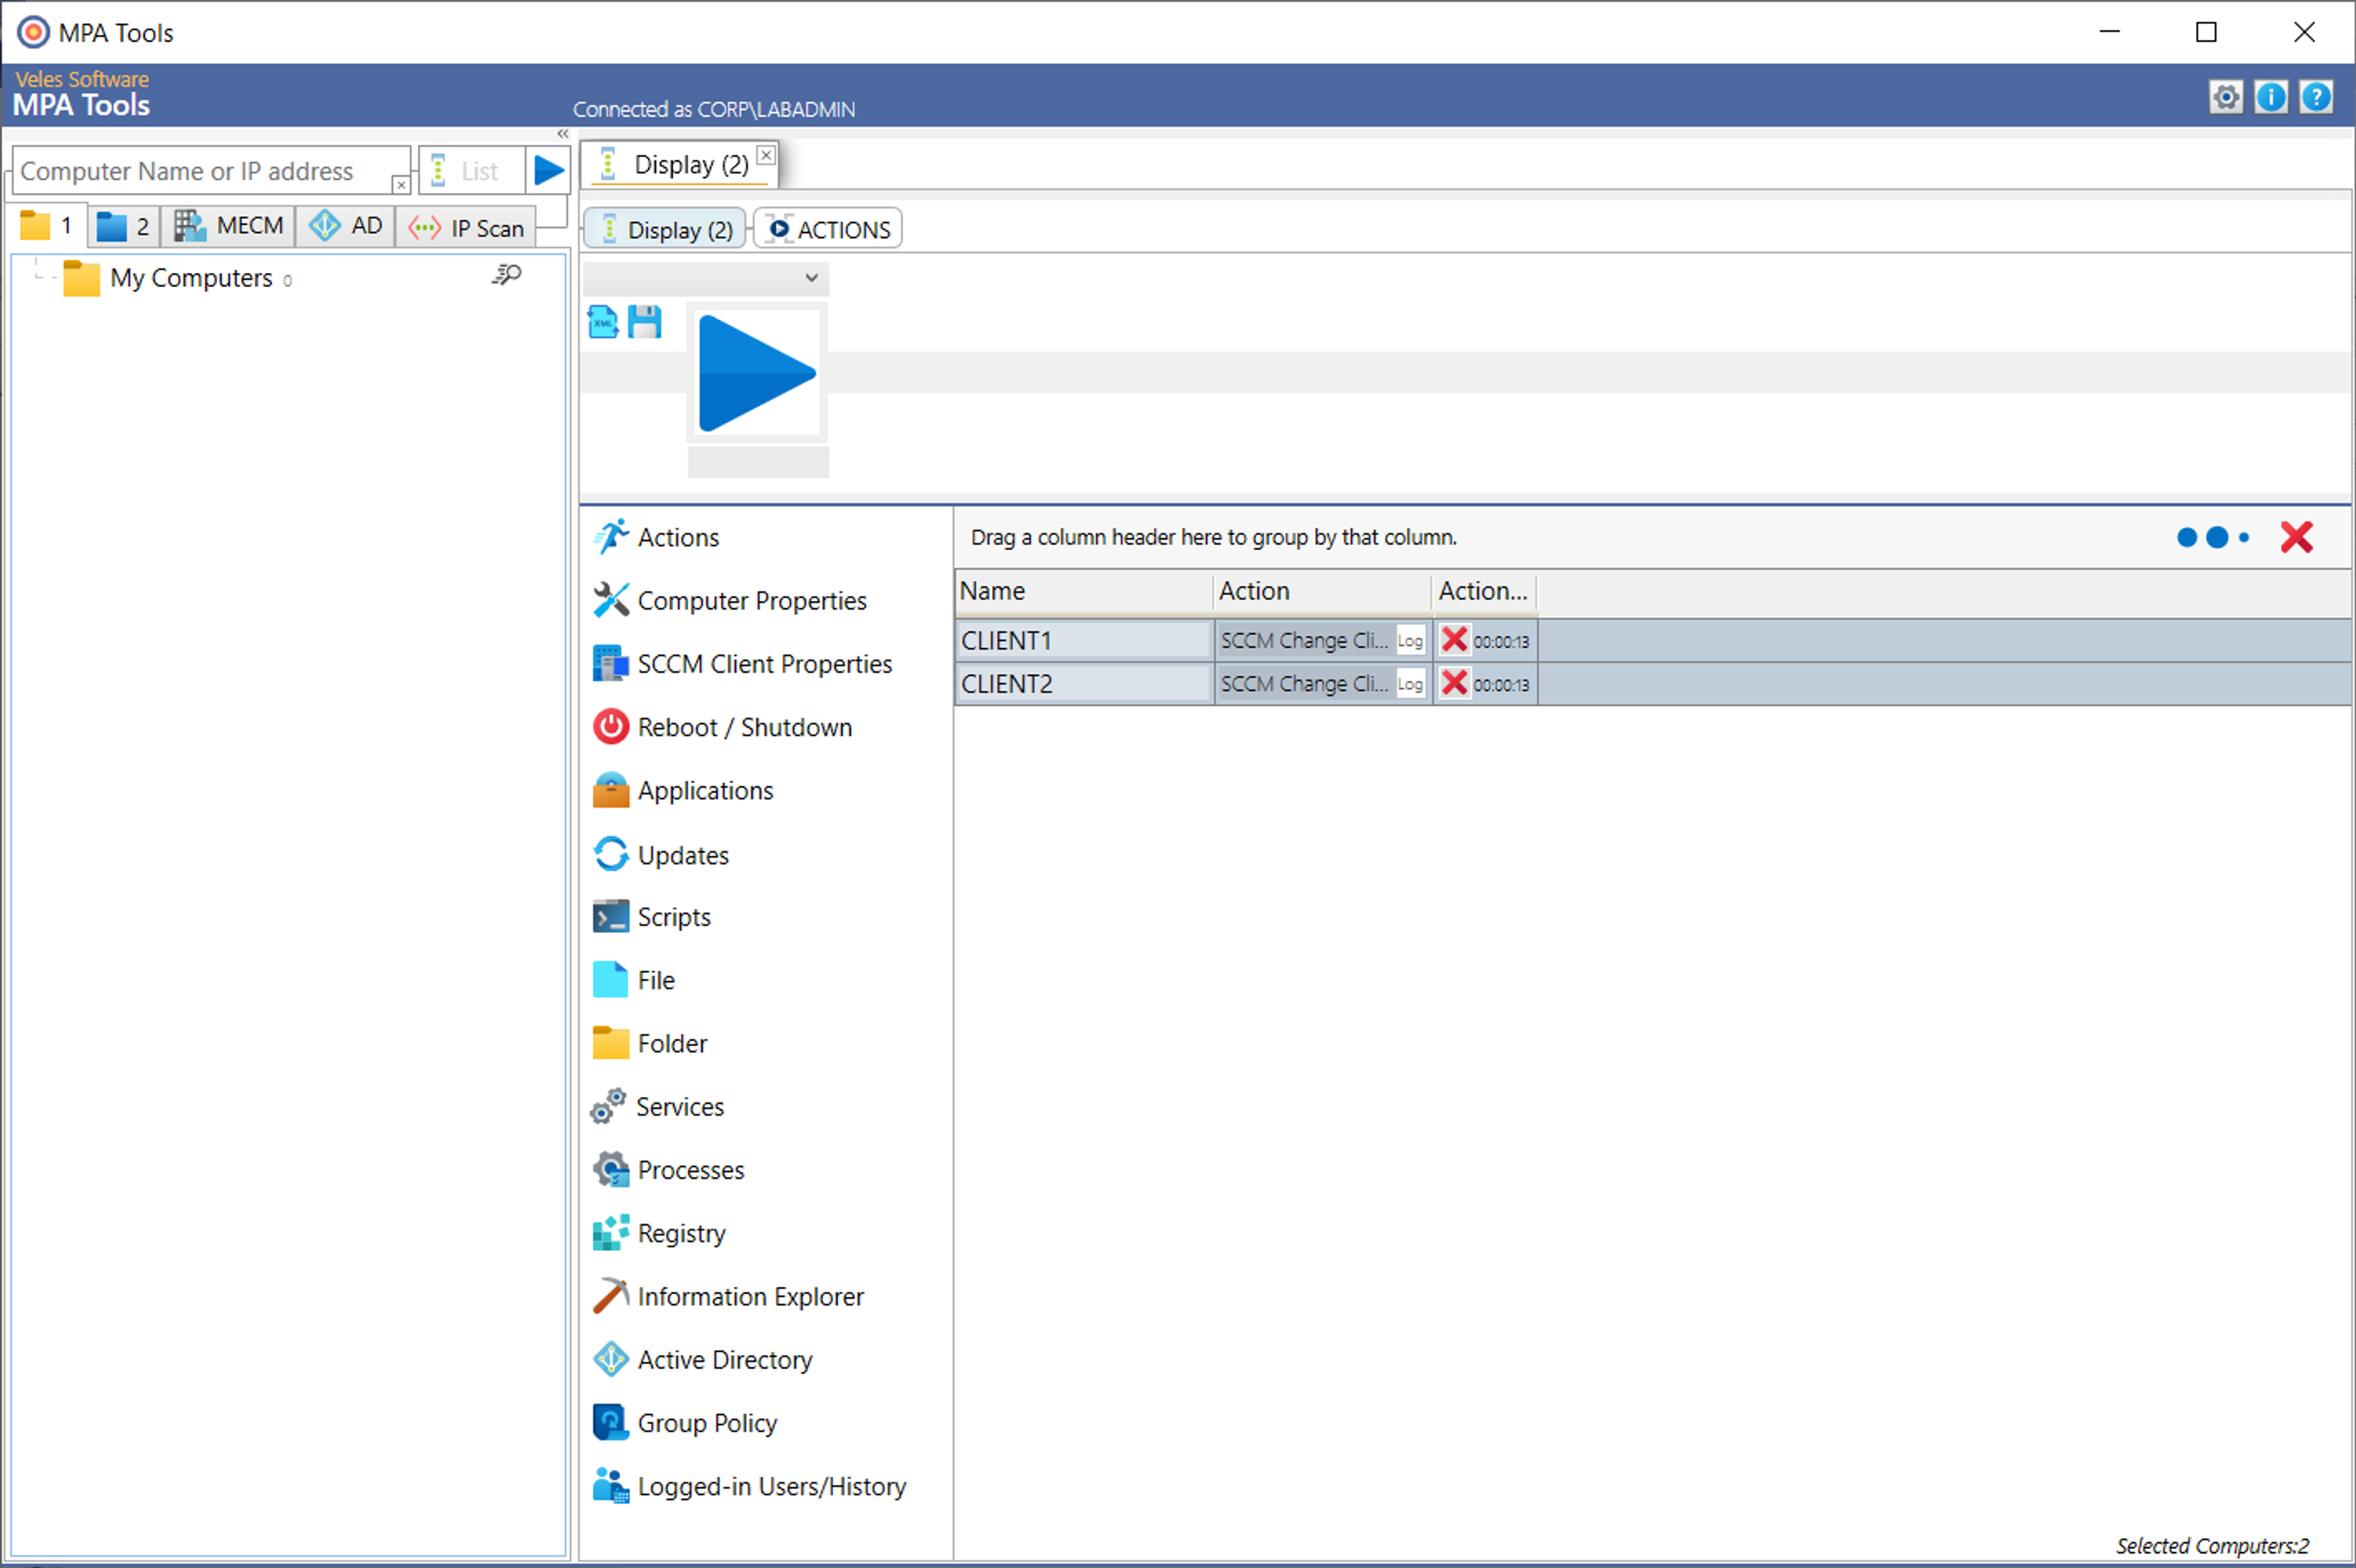Close the Display (2) tab
The width and height of the screenshot is (2356, 1568).
(766, 154)
